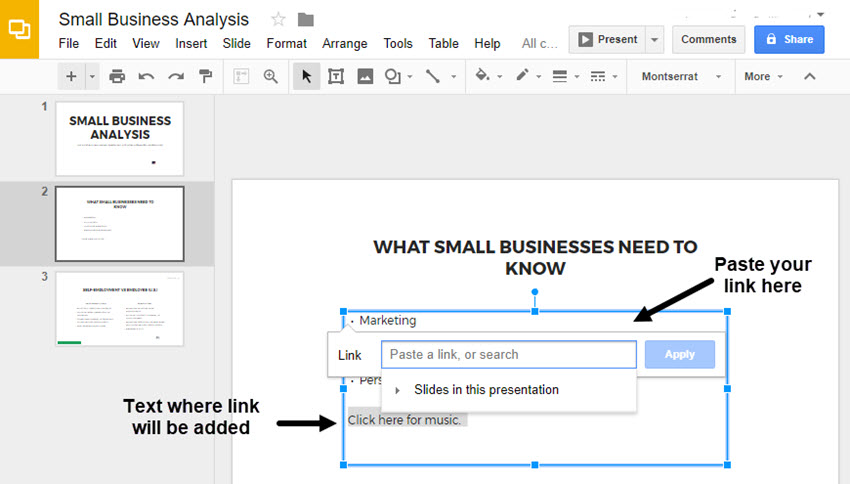Open the Edit menu
Screen dimensions: 850x484
point(106,43)
